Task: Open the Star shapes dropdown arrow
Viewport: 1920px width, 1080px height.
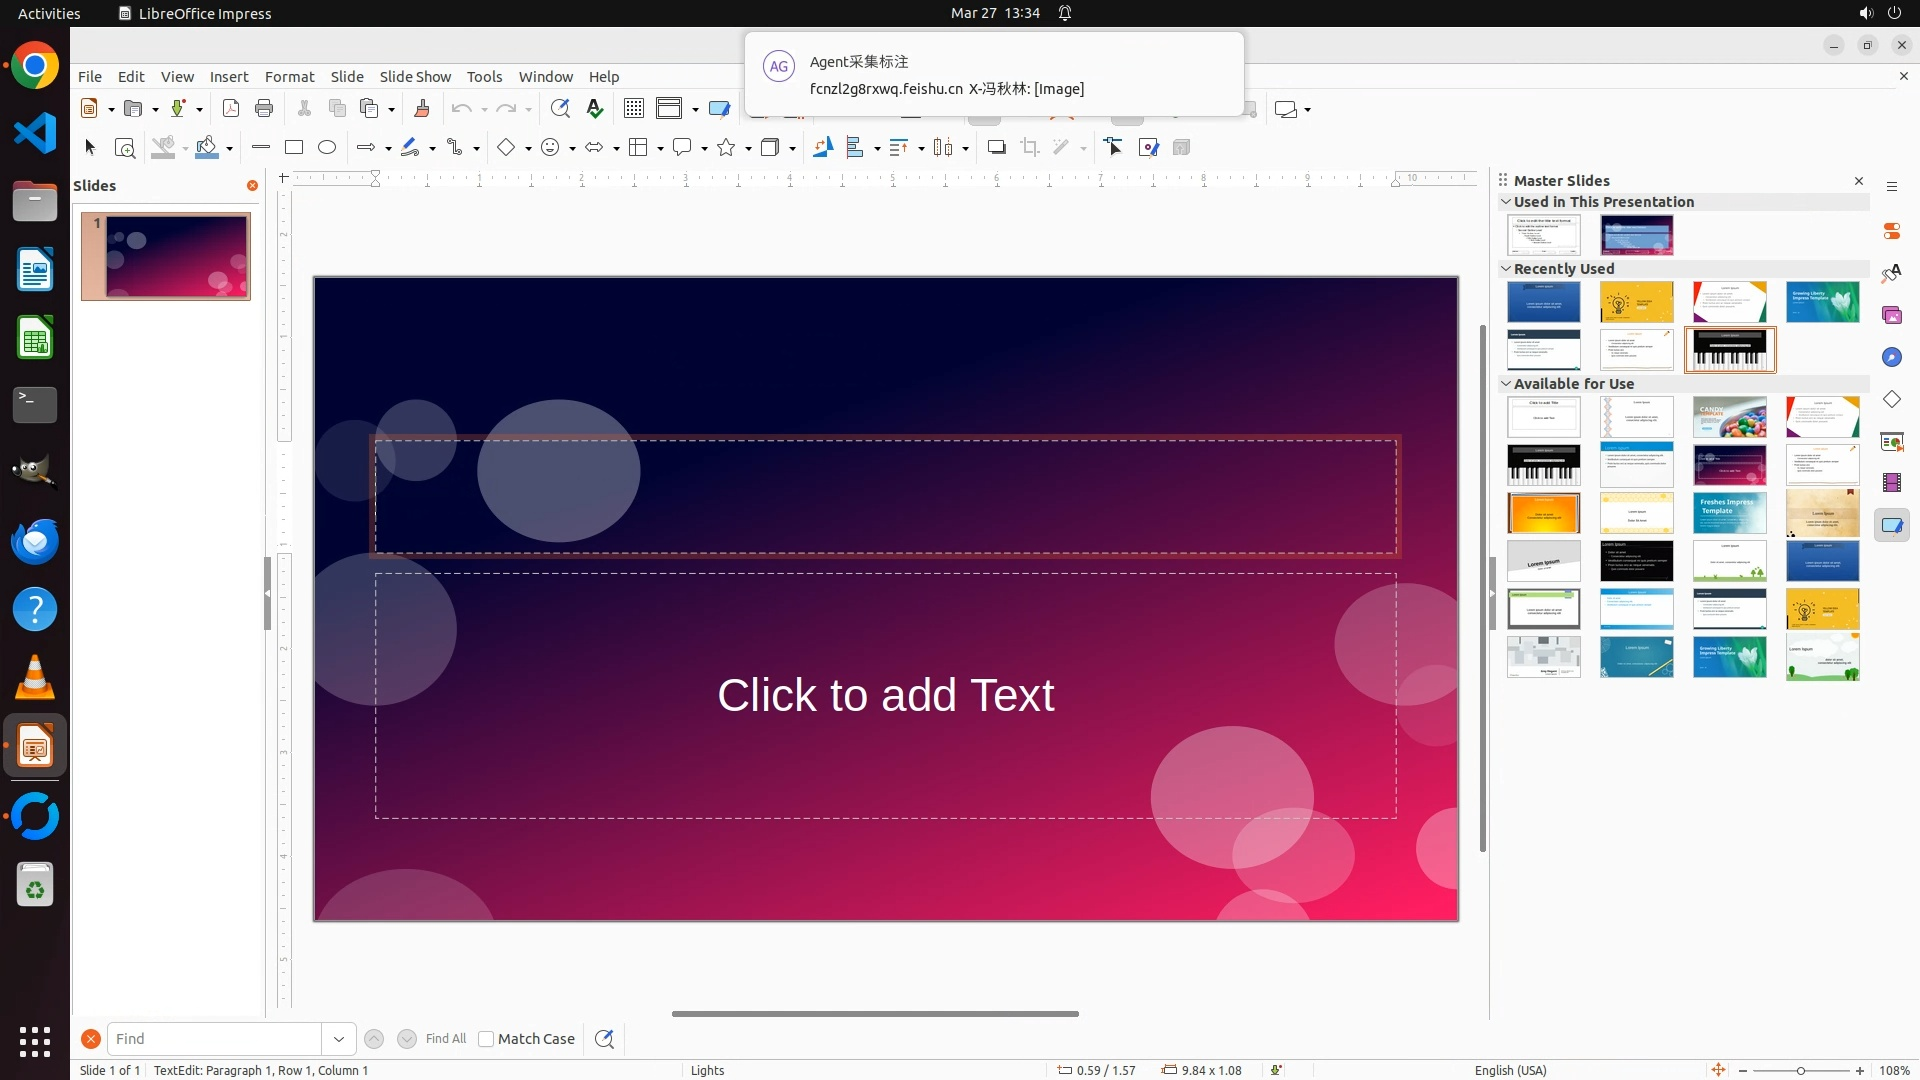Action: 748,149
